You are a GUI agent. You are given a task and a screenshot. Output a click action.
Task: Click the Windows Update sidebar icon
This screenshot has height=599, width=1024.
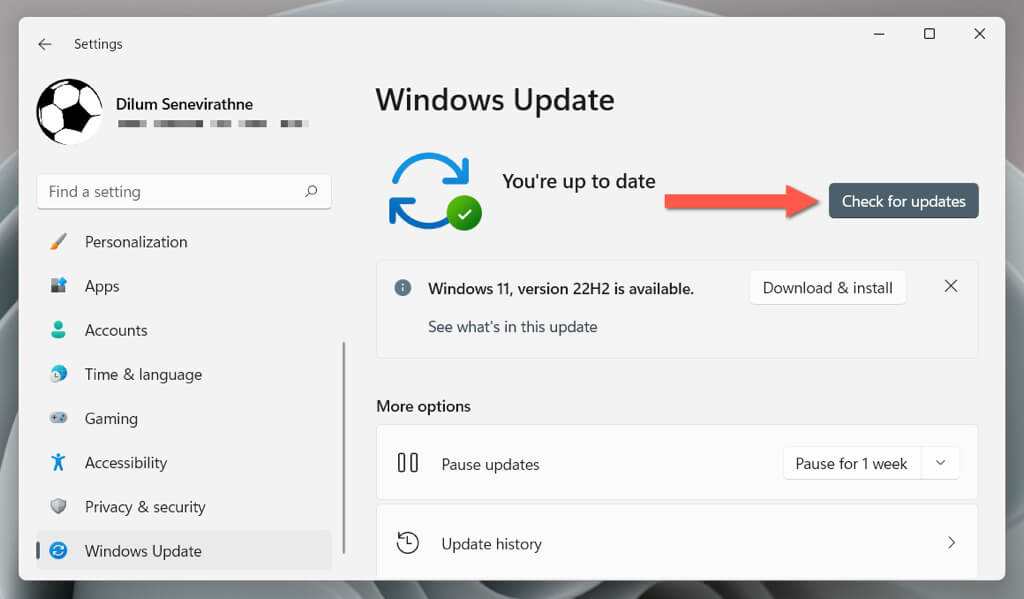tap(58, 551)
